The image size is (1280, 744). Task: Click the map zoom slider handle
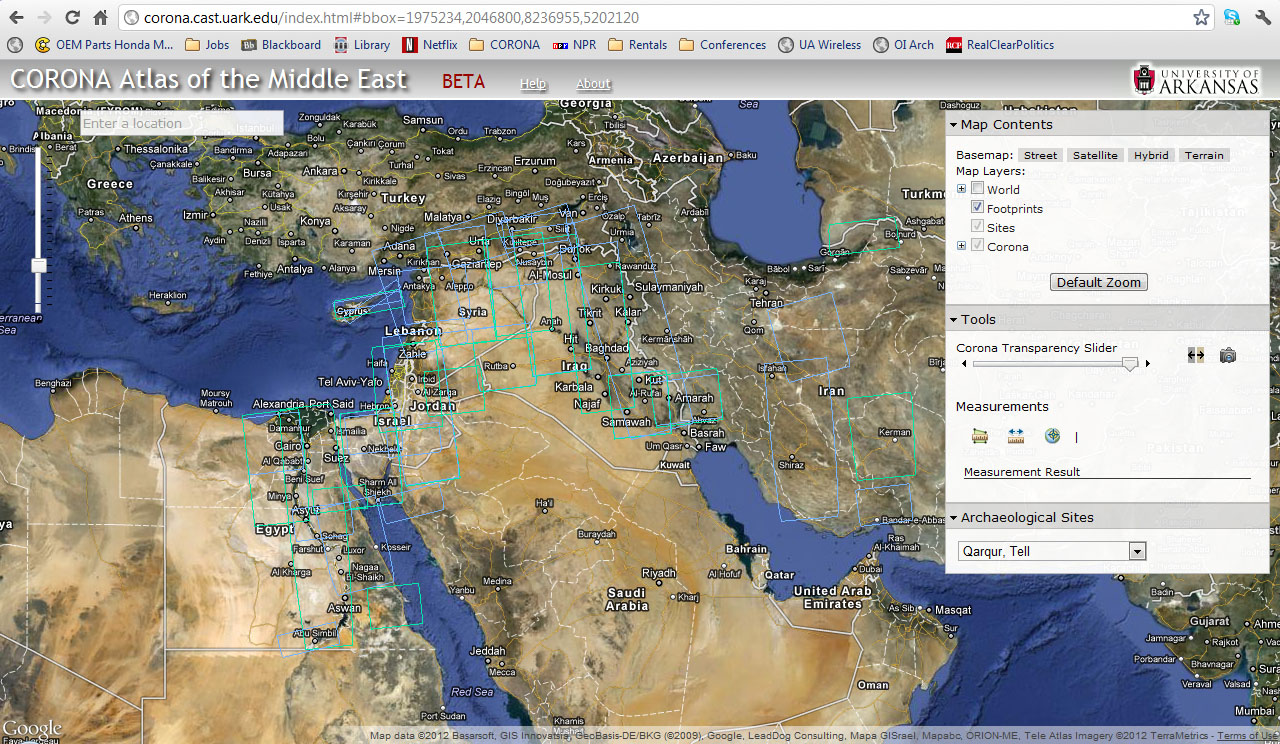pyautogui.click(x=39, y=266)
